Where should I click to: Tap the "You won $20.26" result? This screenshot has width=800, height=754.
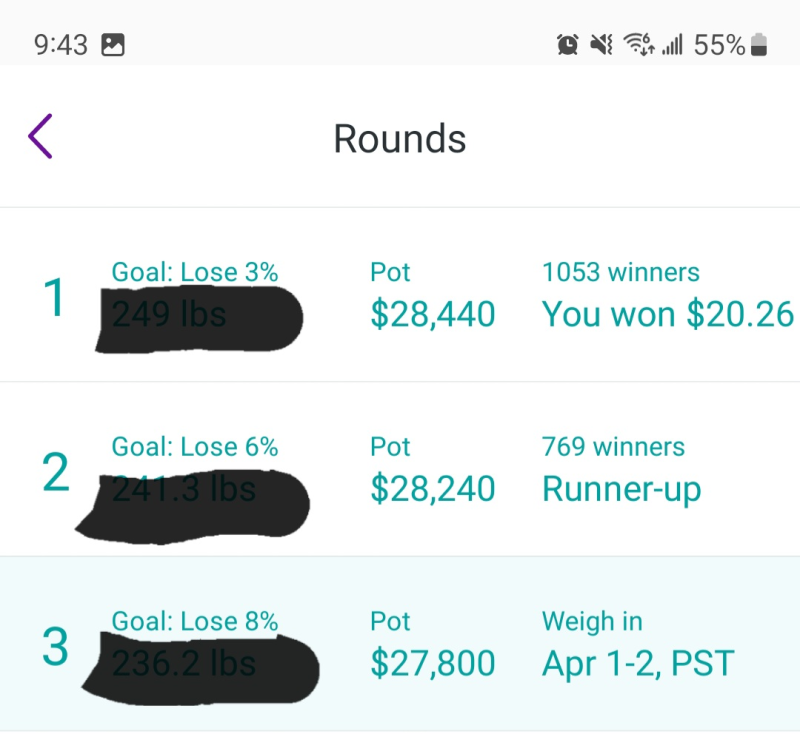[x=667, y=314]
